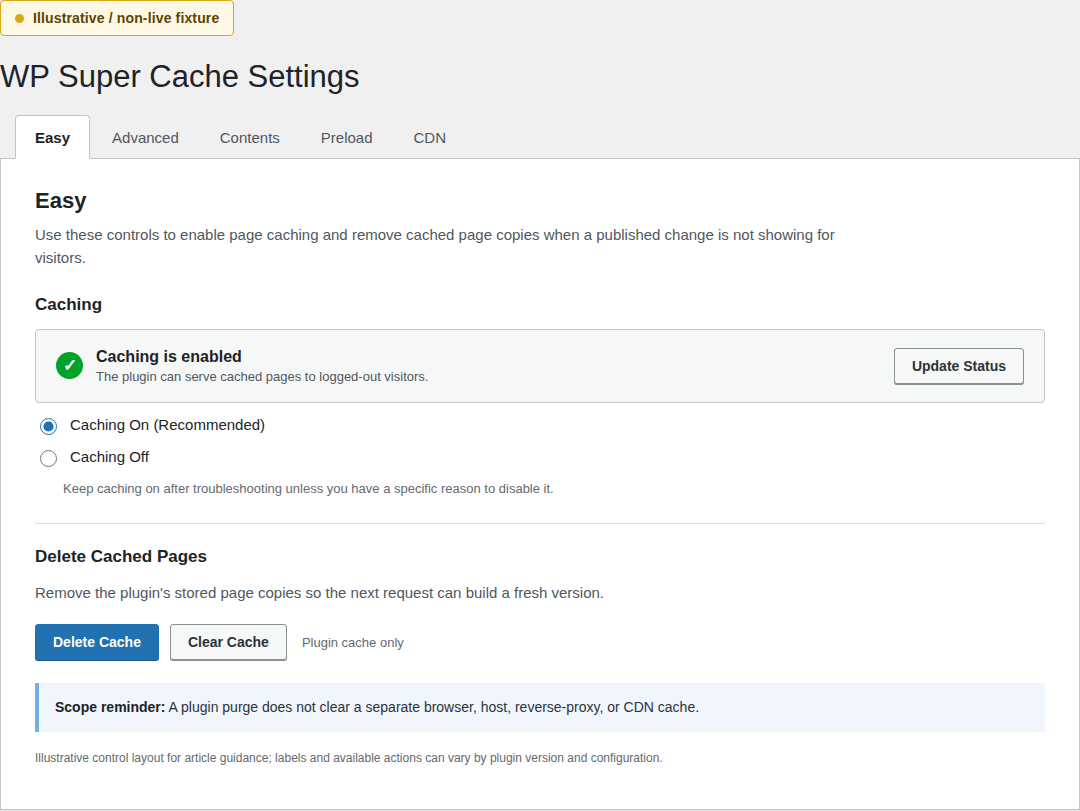Image resolution: width=1080 pixels, height=811 pixels.
Task: Click the 'Keep caching on after troubleshooting' hint
Action: pos(308,489)
